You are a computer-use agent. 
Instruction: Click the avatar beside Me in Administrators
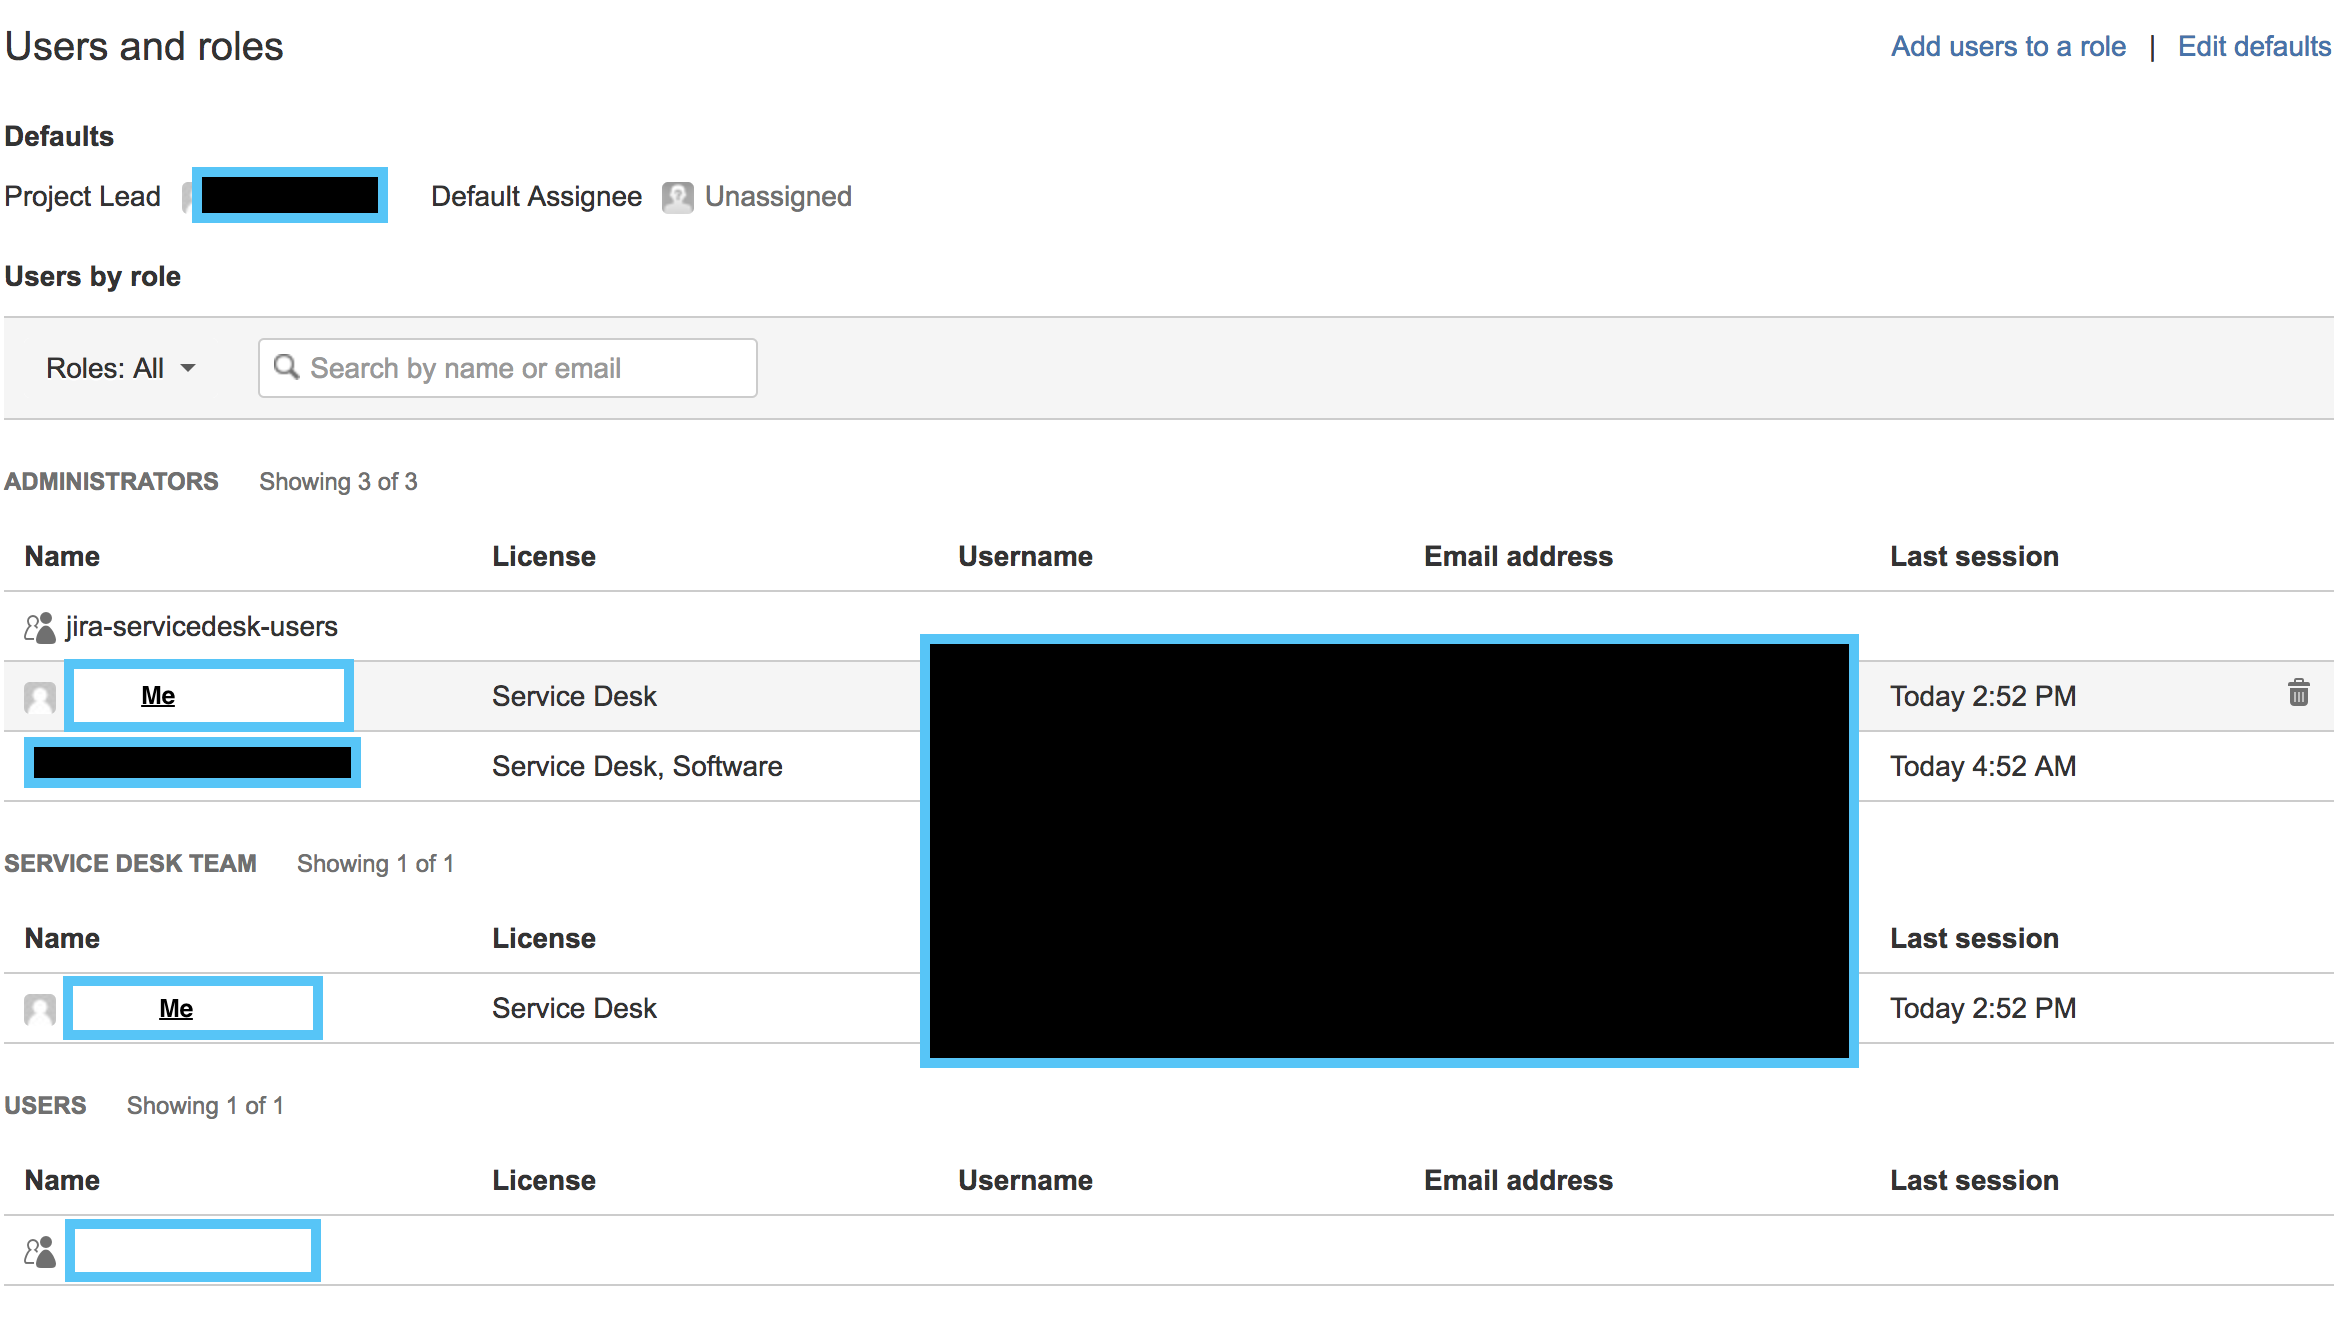click(x=40, y=697)
